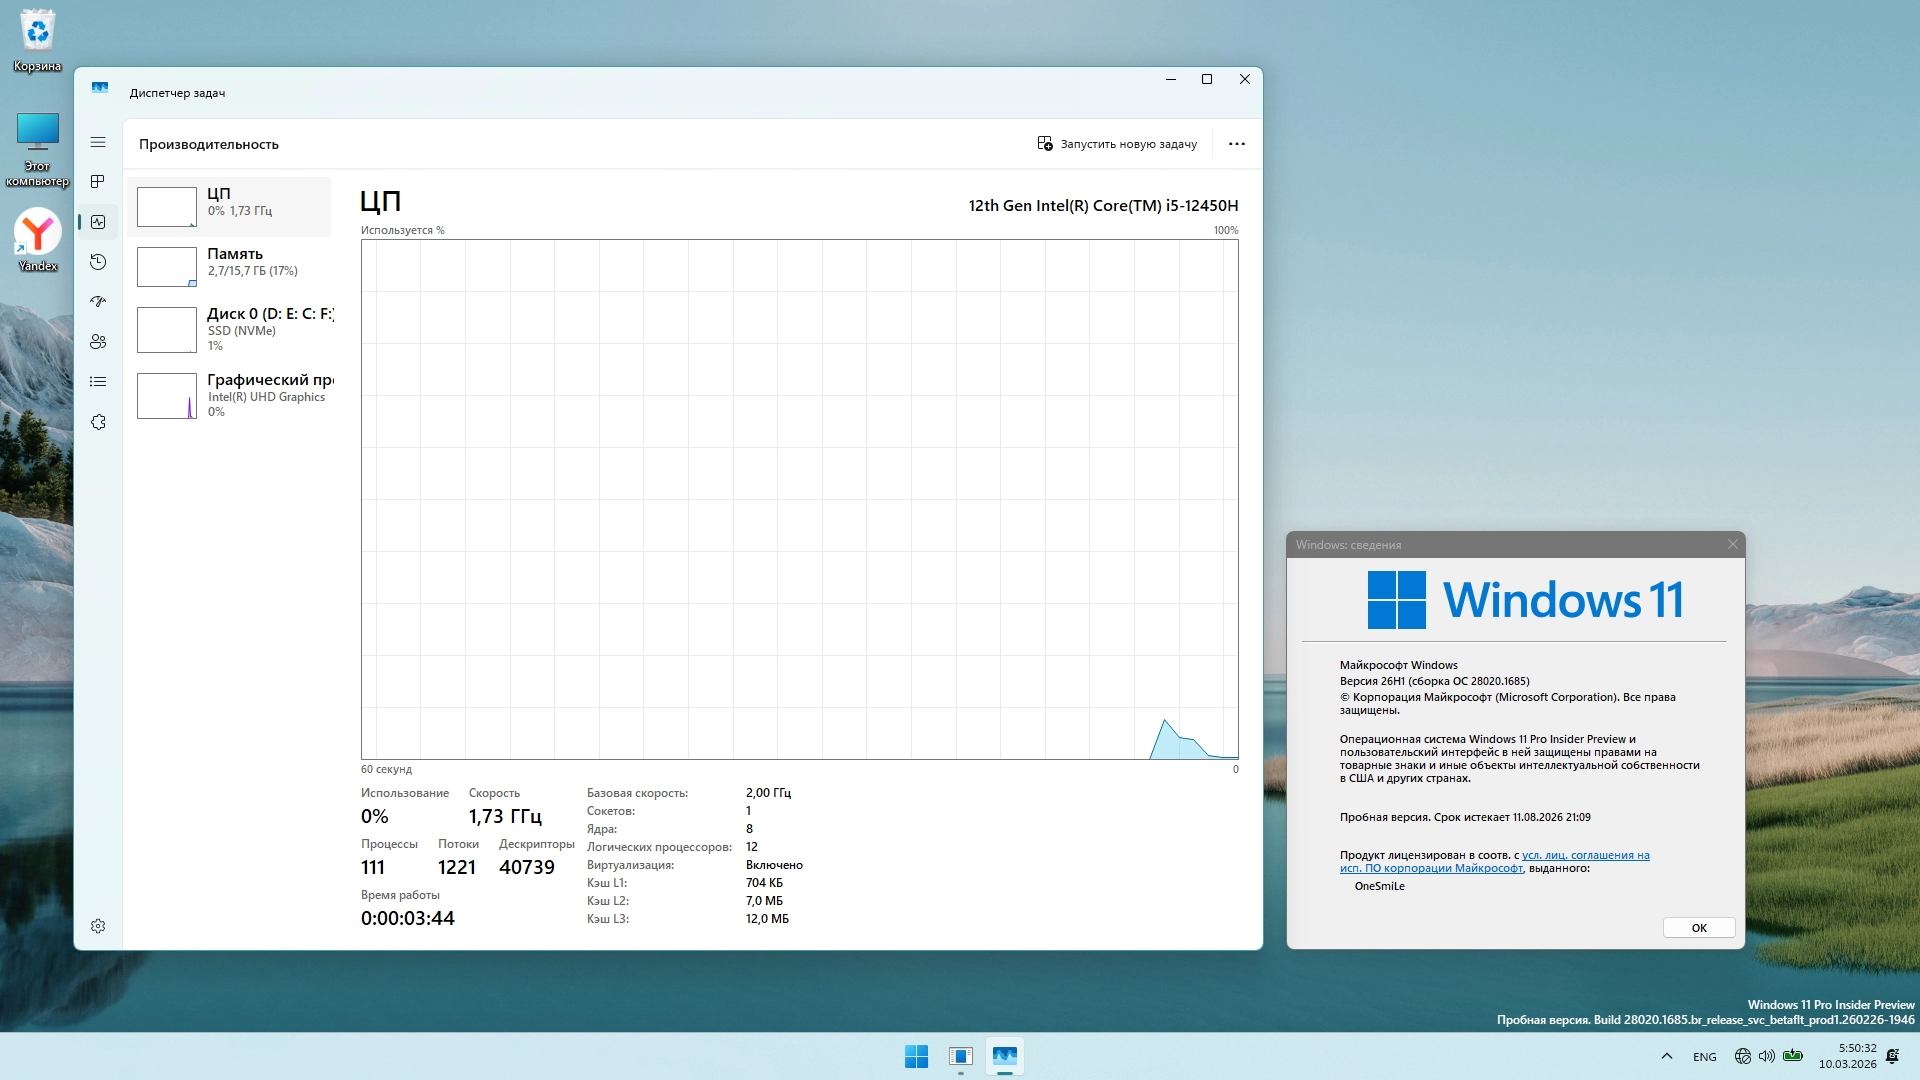
Task: Open the Startup apps sidebar icon
Action: pyautogui.click(x=98, y=302)
